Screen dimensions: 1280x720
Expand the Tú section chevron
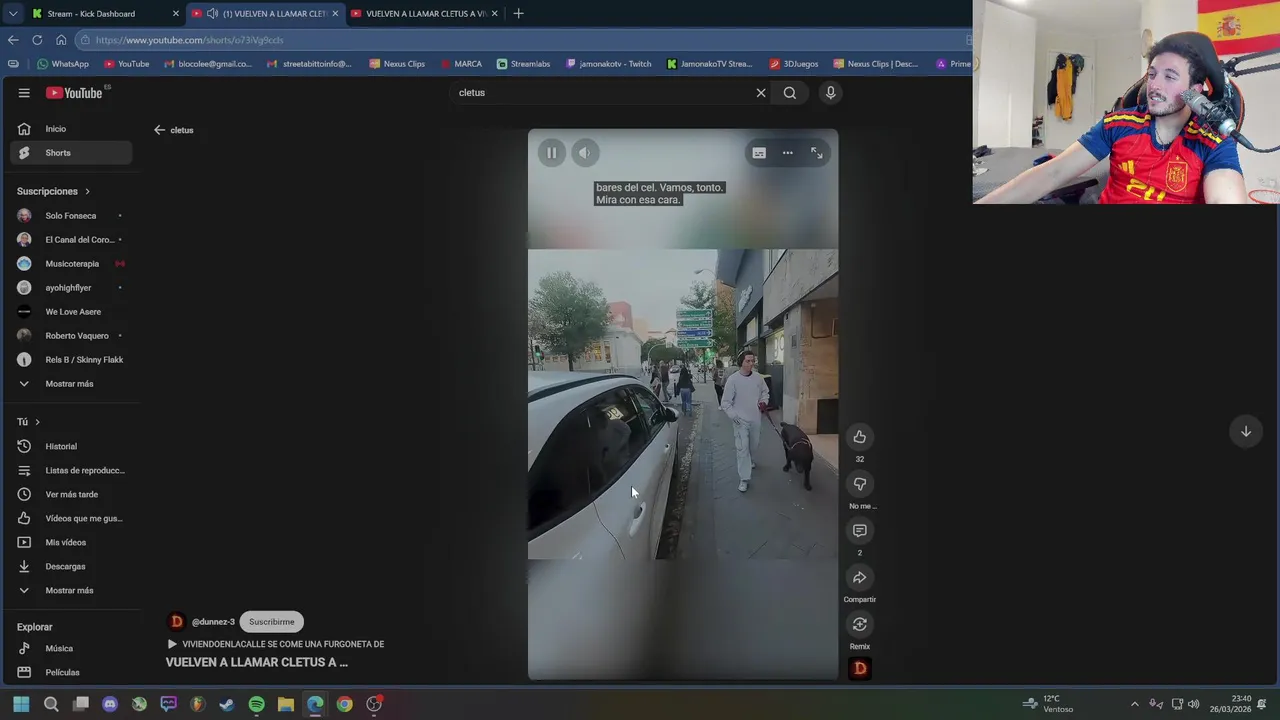tap(37, 422)
